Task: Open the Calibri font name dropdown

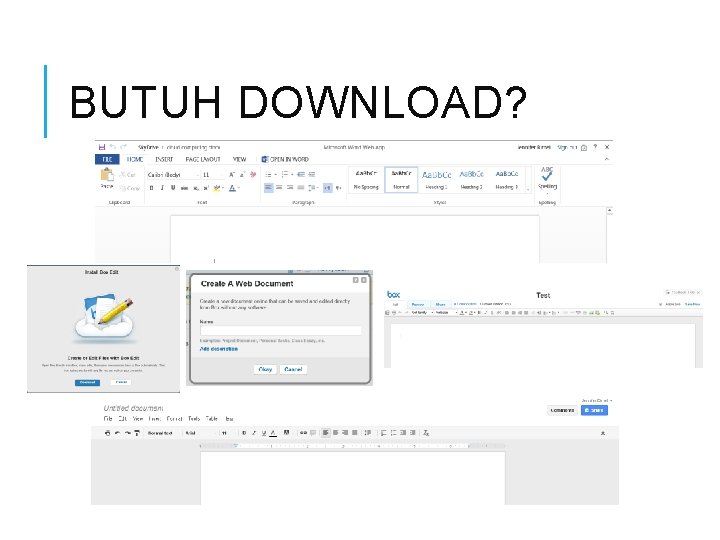Action: coord(173,175)
